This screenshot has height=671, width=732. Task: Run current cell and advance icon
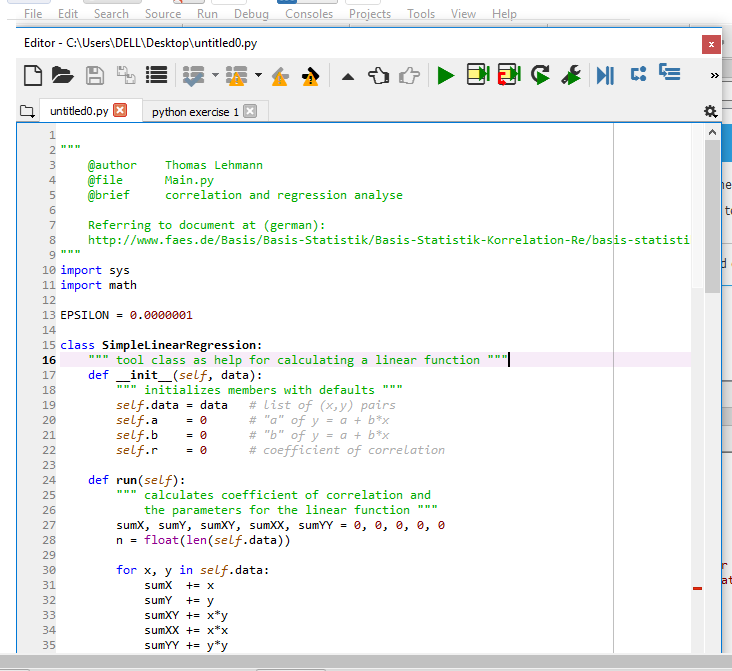tap(509, 74)
